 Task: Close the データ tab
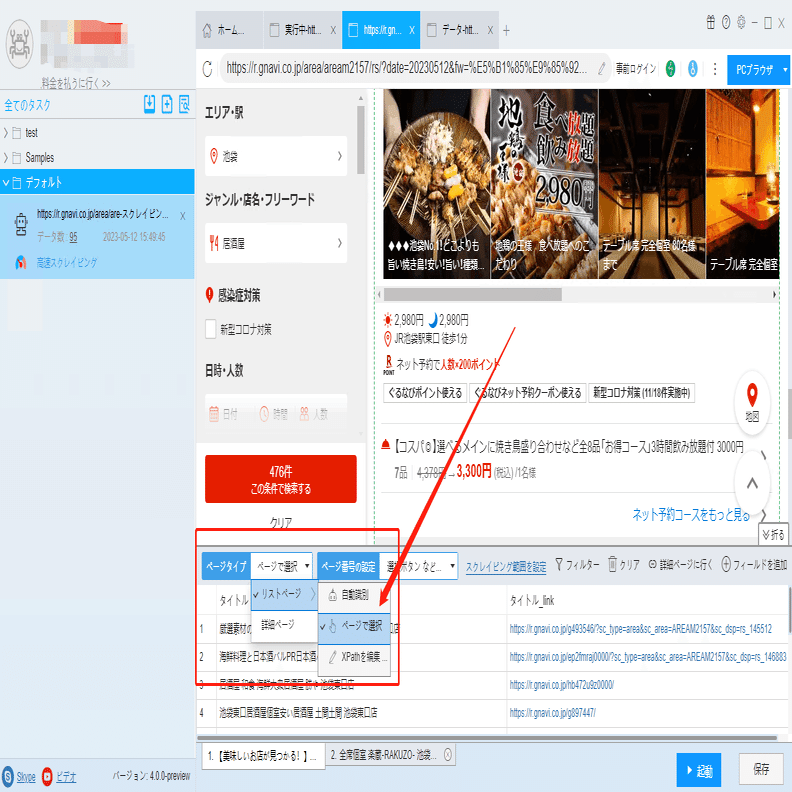[490, 31]
